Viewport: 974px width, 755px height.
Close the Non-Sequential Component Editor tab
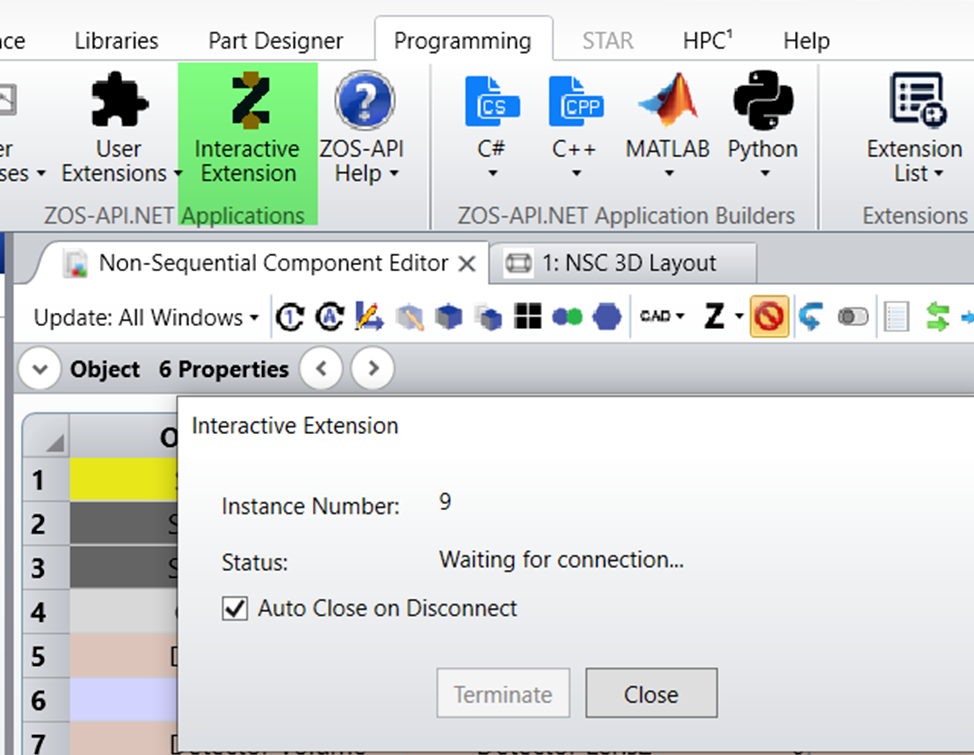click(466, 264)
